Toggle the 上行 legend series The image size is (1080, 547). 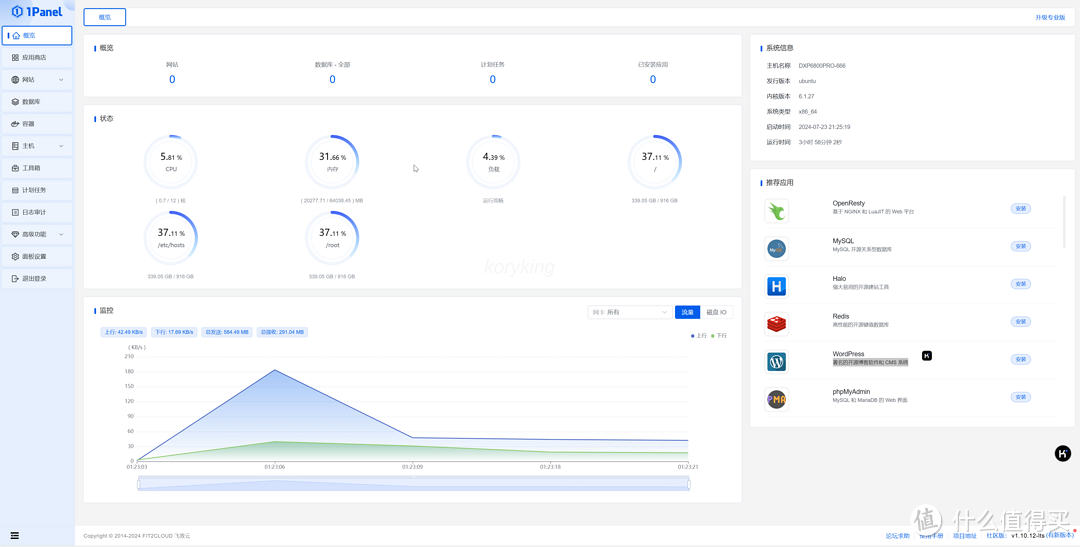click(x=698, y=336)
